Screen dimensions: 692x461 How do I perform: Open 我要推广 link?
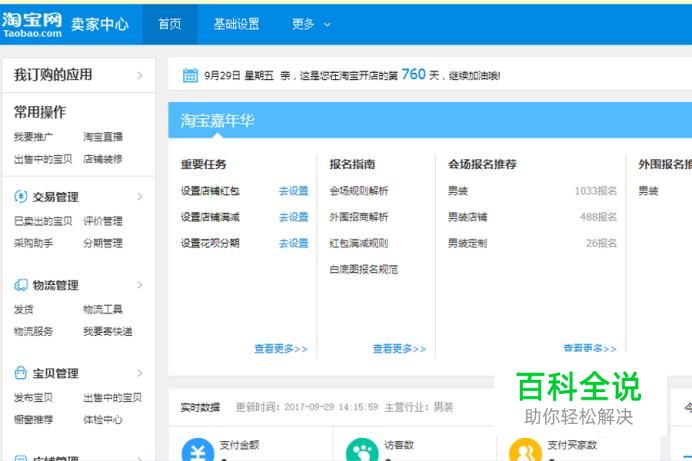click(33, 137)
